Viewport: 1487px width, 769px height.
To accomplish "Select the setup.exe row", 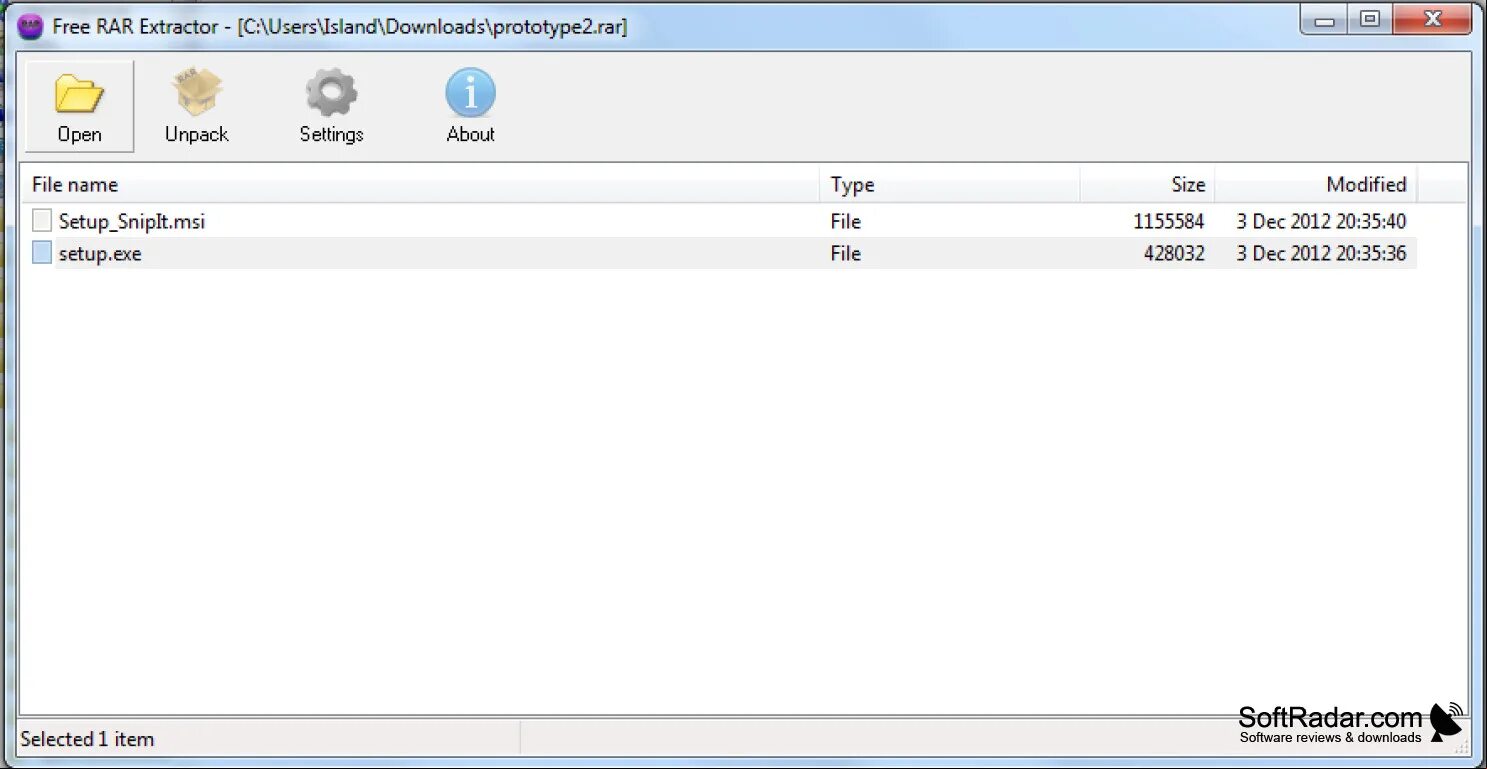I will (x=100, y=253).
